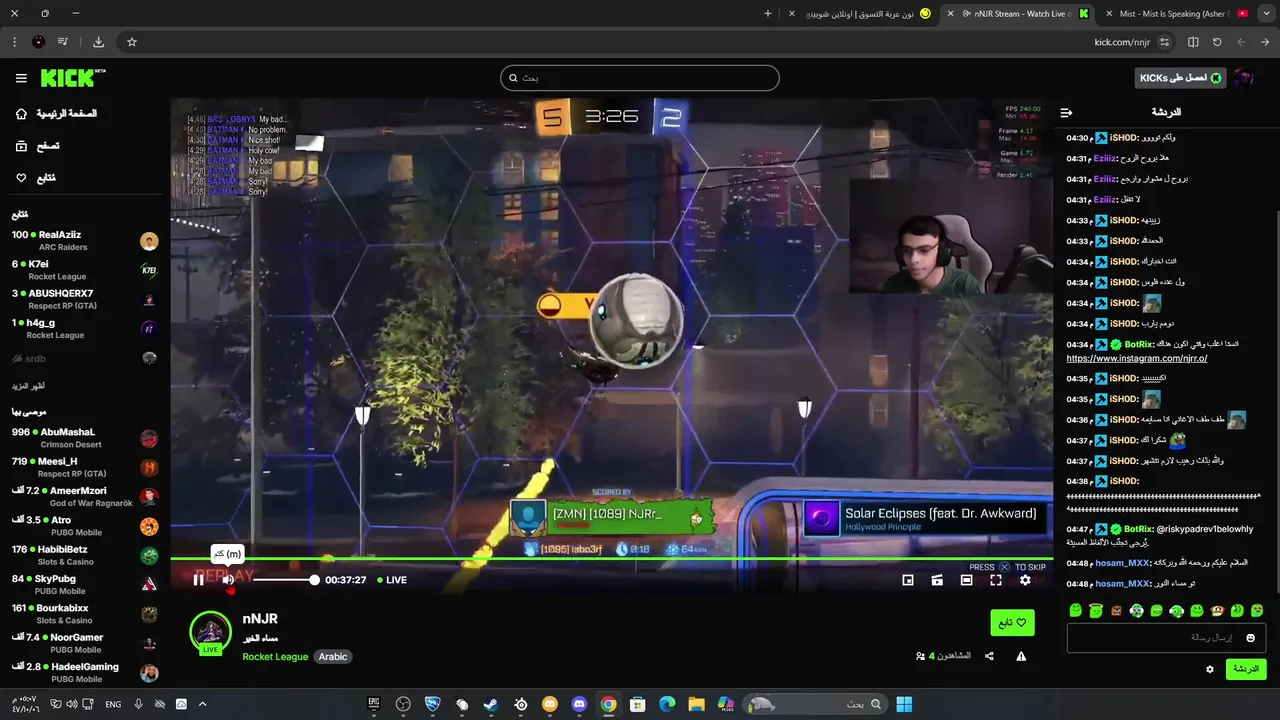Open Meesi_H recommended channel
1280x720 pixels.
click(x=85, y=467)
